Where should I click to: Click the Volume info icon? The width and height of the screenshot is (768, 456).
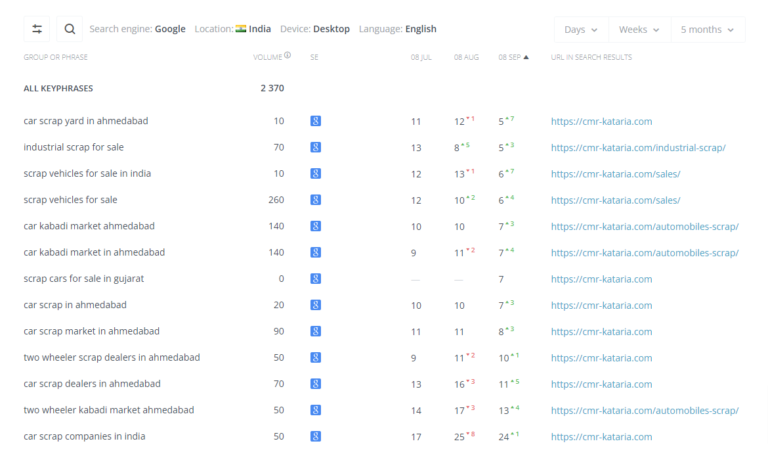[288, 56]
